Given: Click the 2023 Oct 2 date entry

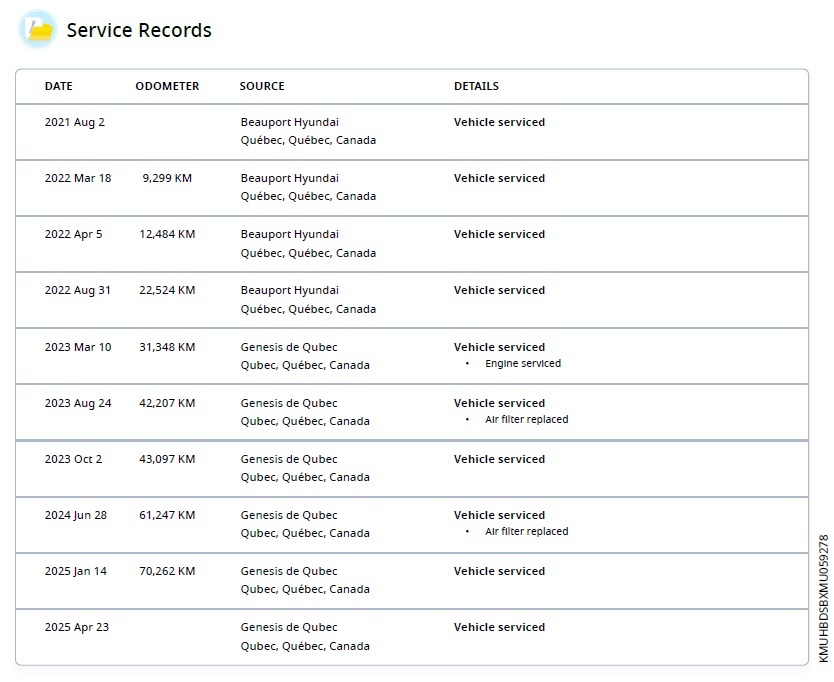Looking at the screenshot, I should [x=74, y=459].
